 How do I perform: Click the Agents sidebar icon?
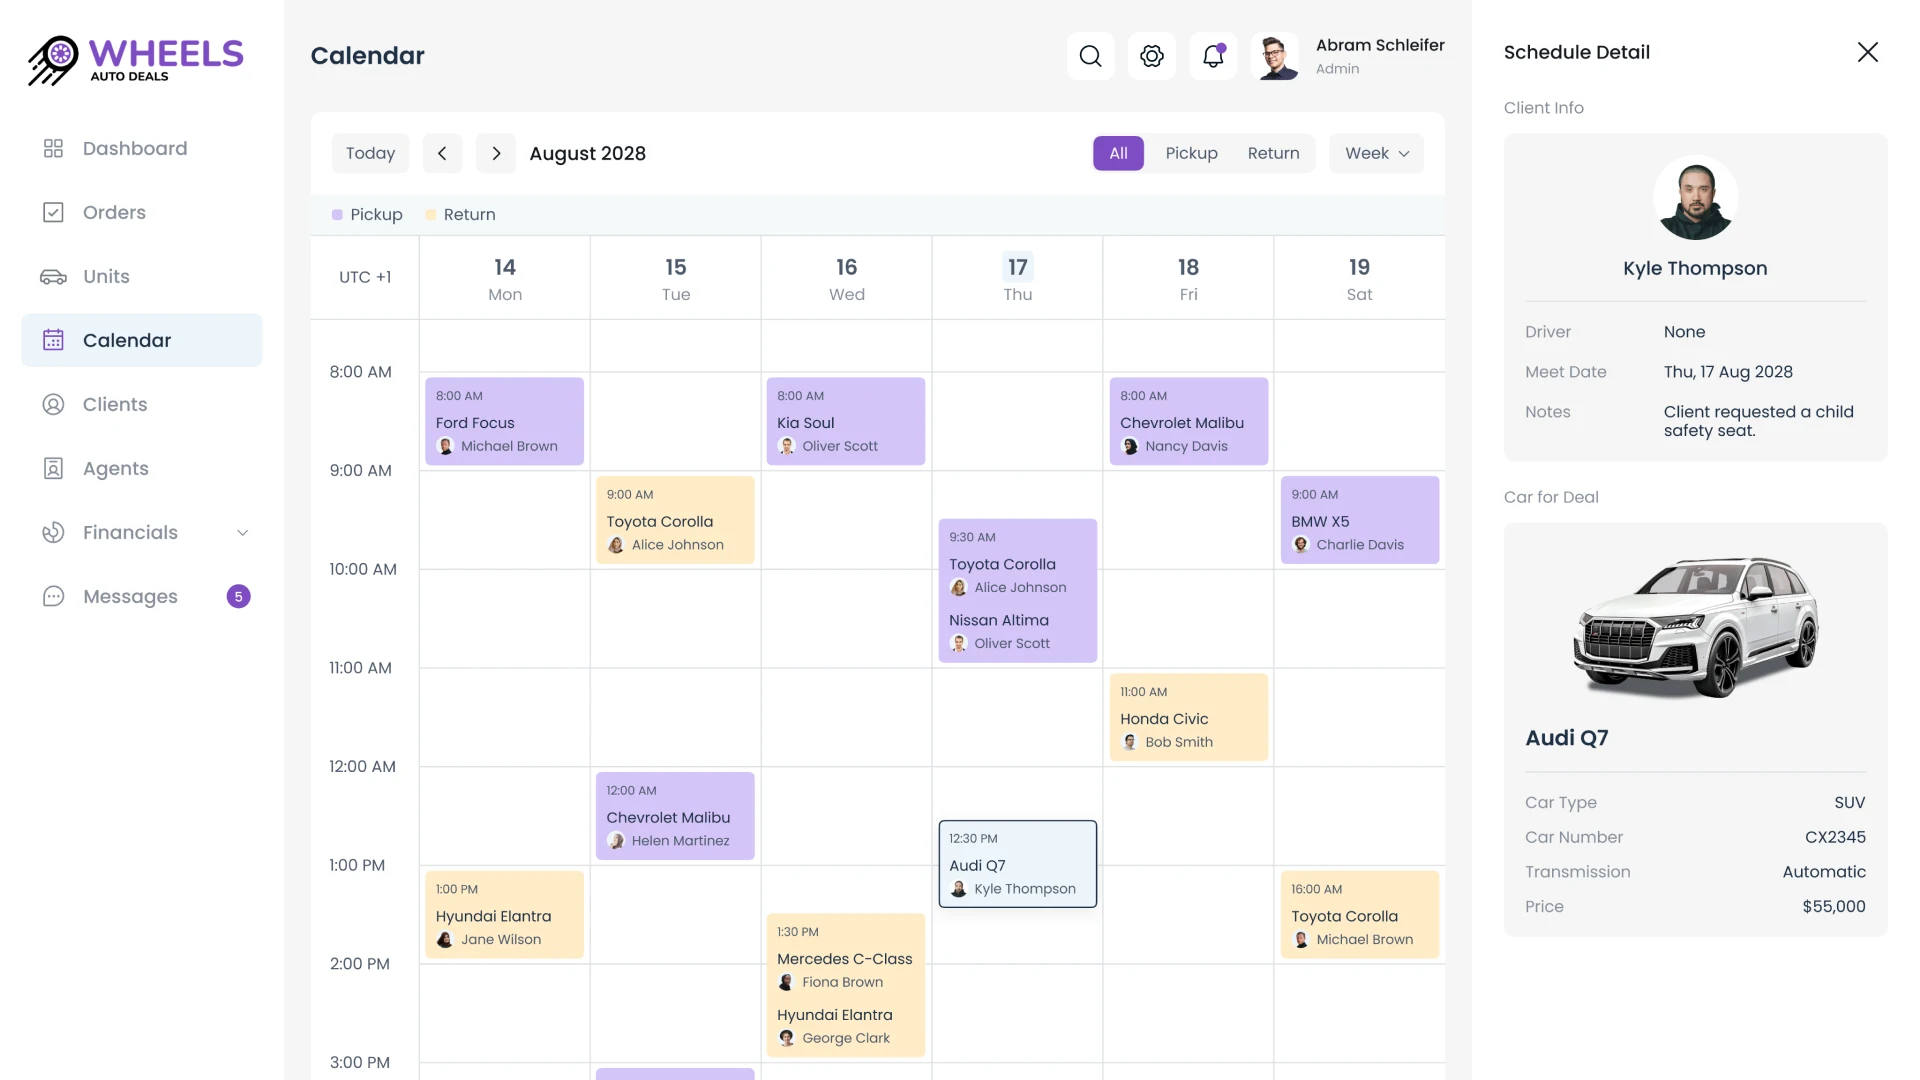(53, 468)
